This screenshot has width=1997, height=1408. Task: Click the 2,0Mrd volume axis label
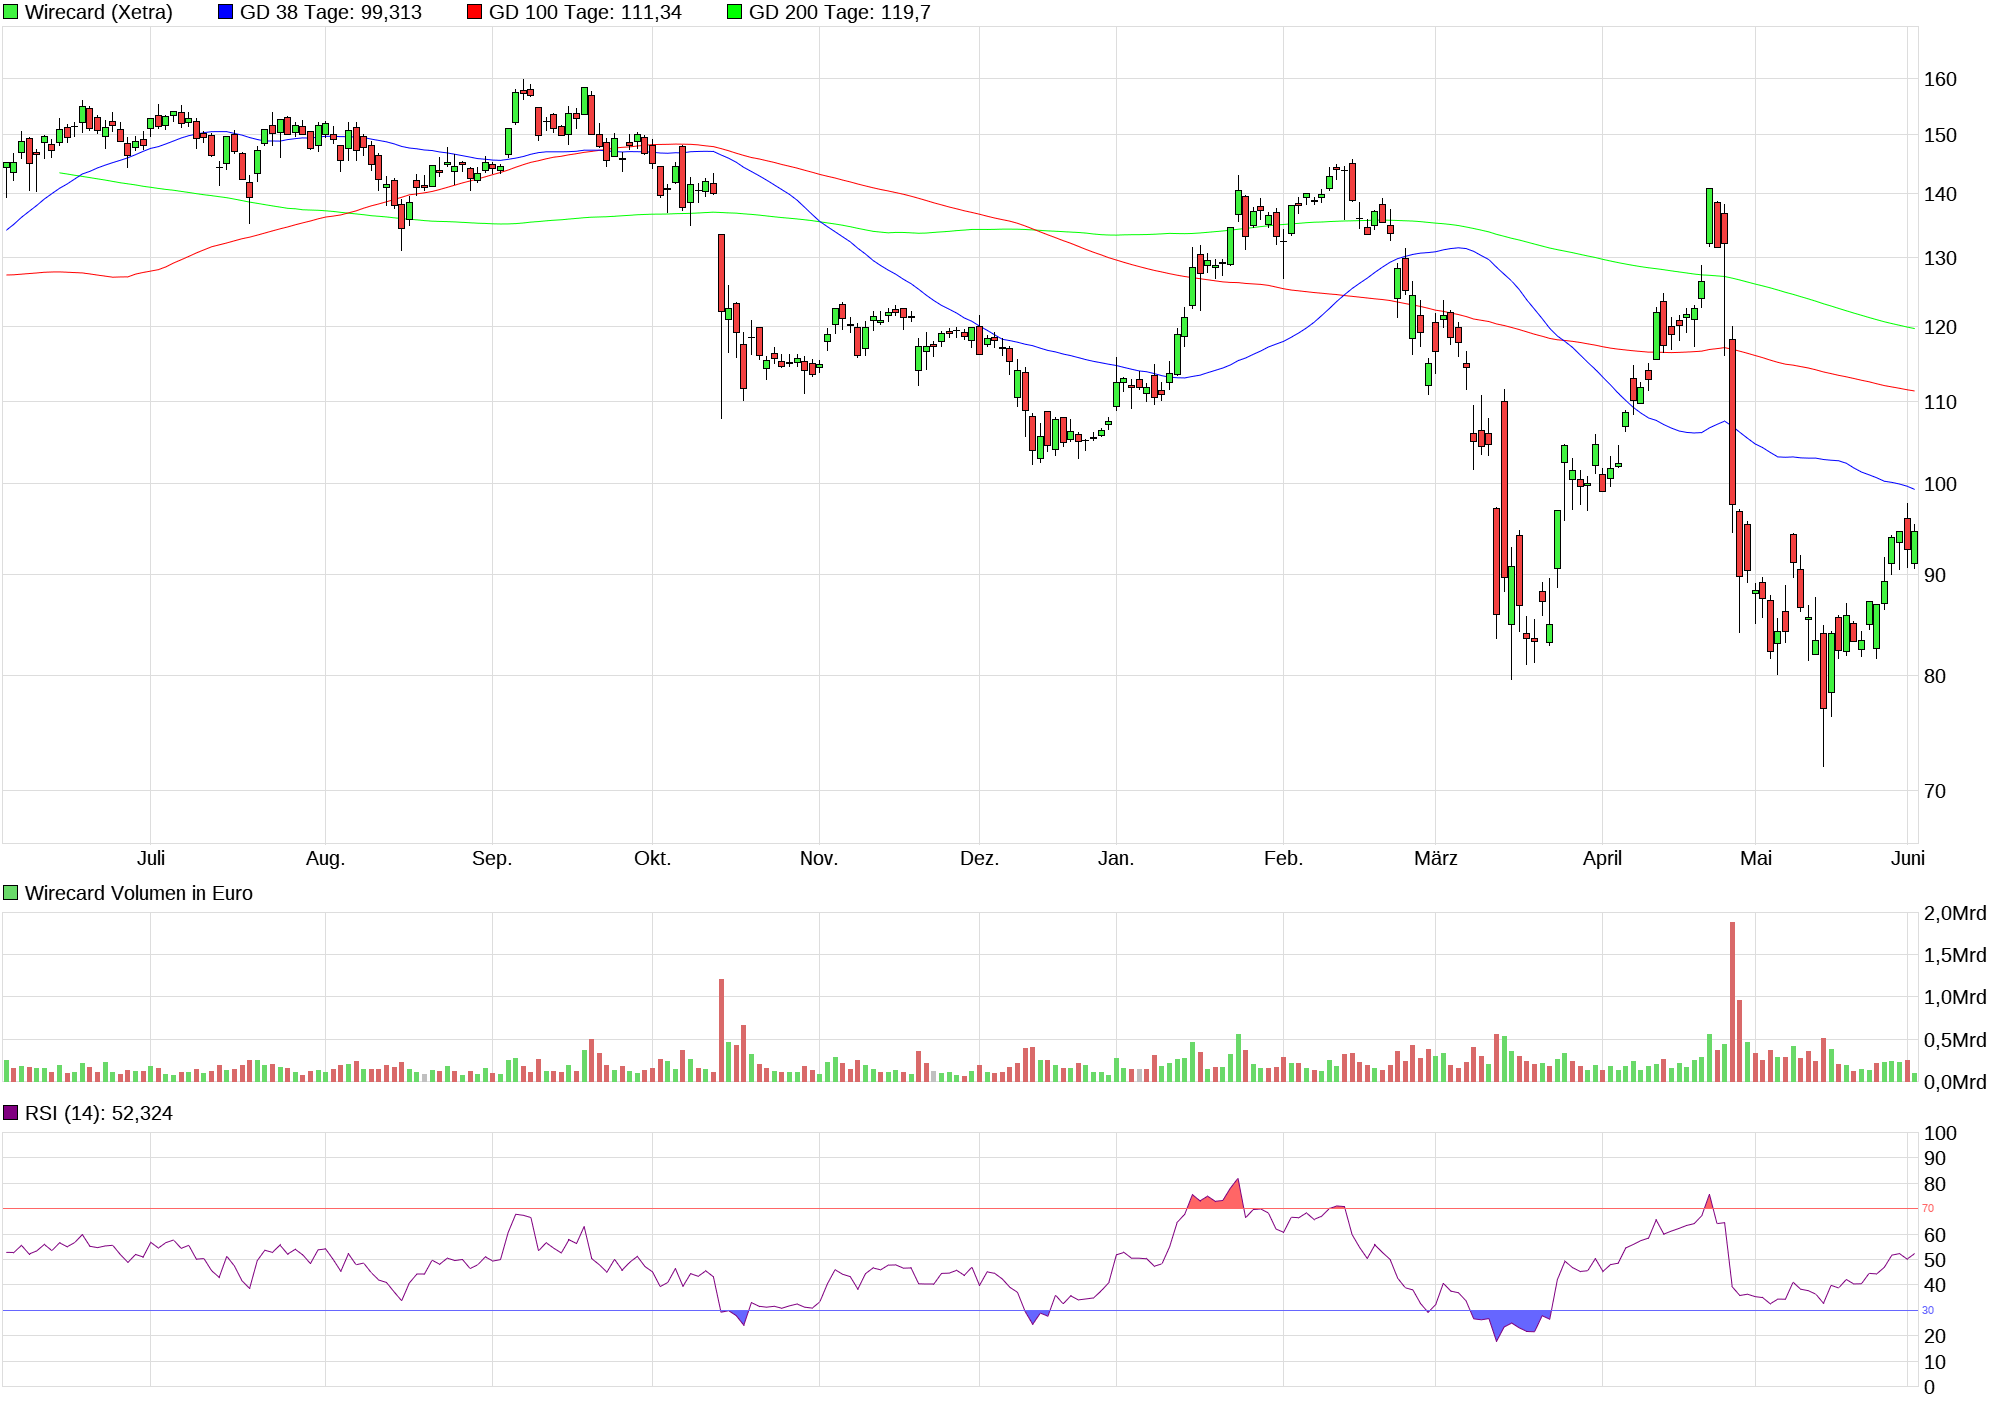pyautogui.click(x=1954, y=913)
